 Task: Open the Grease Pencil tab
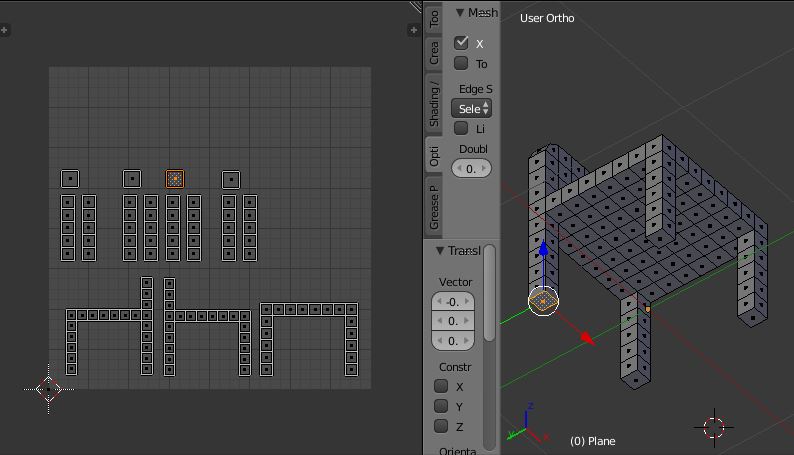coord(434,207)
